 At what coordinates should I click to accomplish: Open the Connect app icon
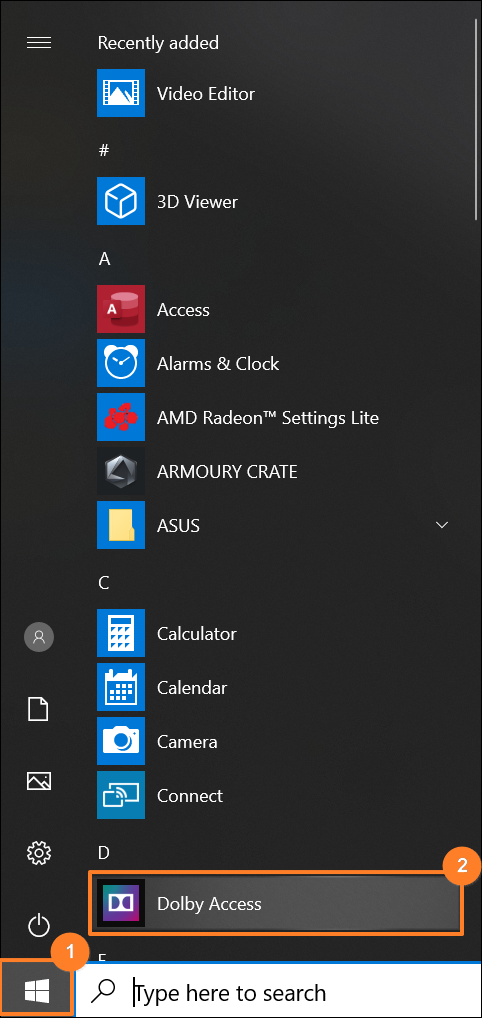coord(121,795)
